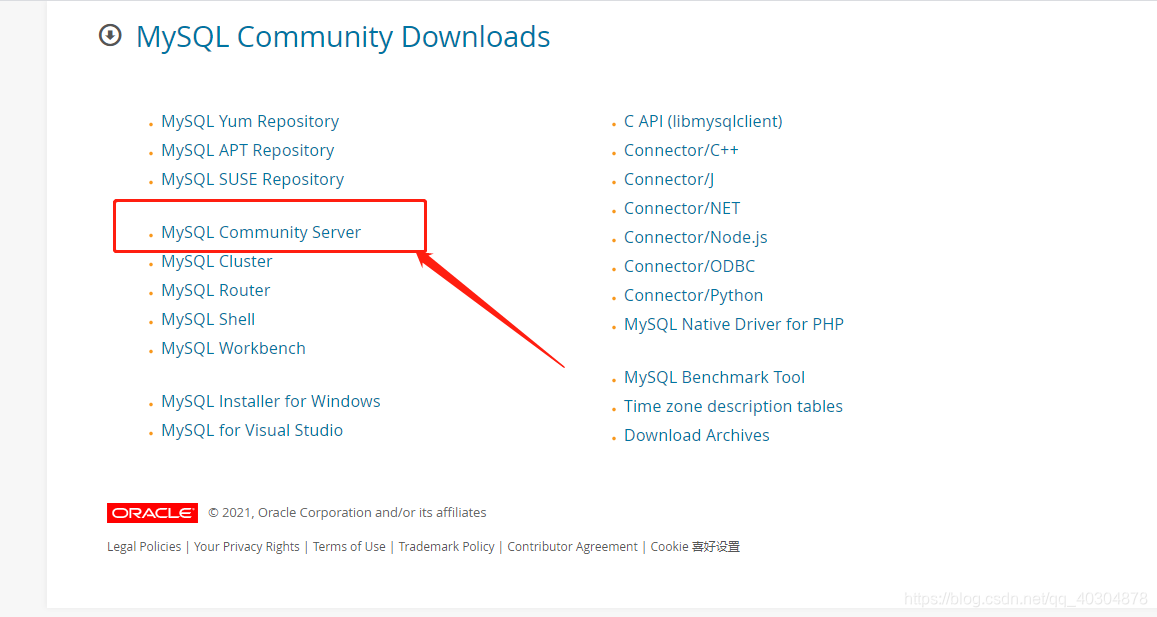Viewport: 1157px width, 617px height.
Task: Open Cookie 喜好设置 preferences
Action: click(695, 547)
